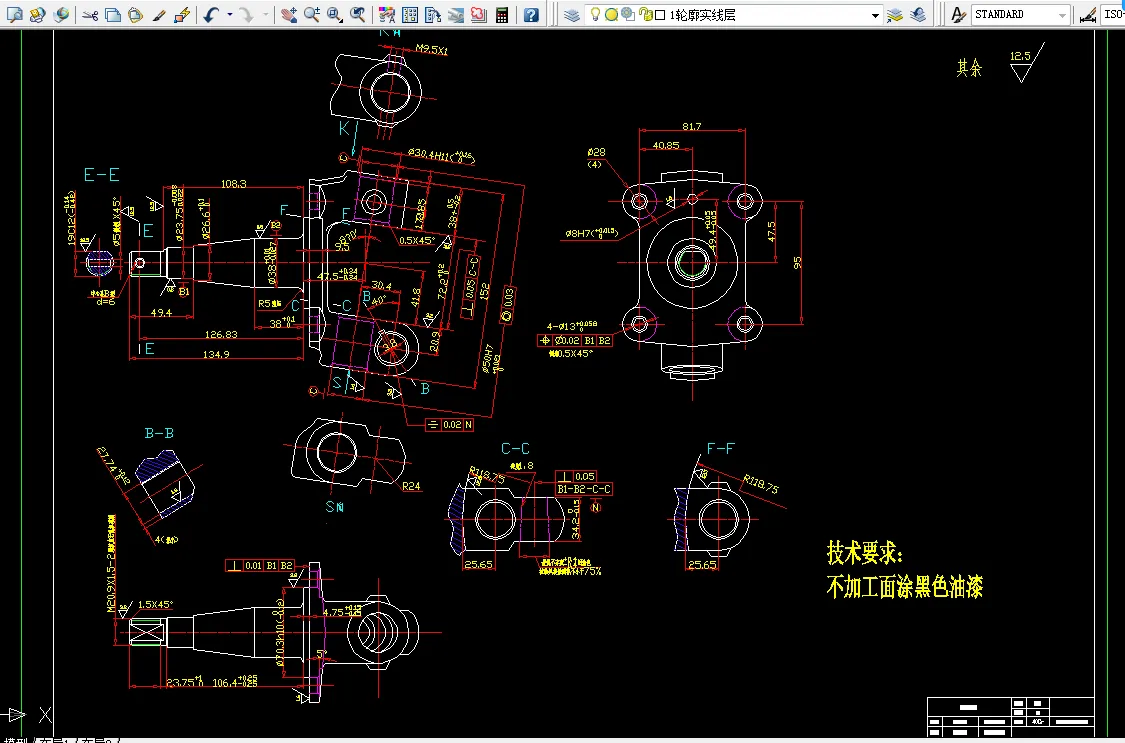Click the greyed Redo arrow
The image size is (1125, 743).
coord(247,14)
